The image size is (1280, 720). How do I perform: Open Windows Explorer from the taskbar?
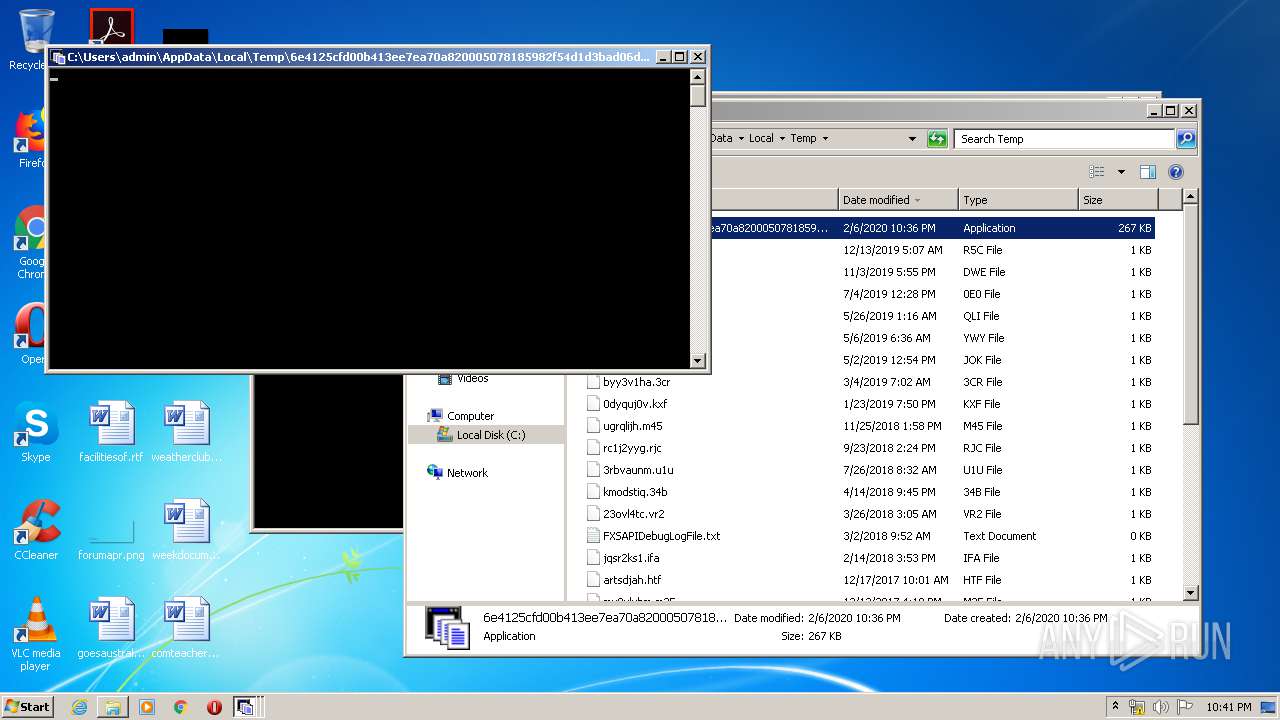[x=113, y=707]
